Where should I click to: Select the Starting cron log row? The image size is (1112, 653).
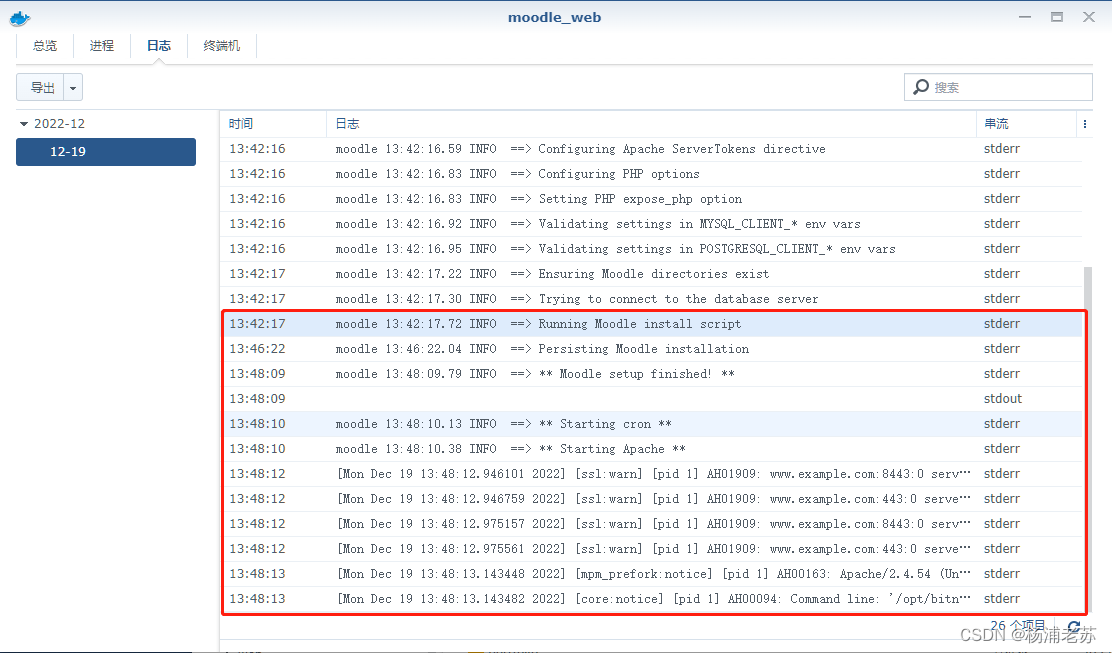pos(651,424)
